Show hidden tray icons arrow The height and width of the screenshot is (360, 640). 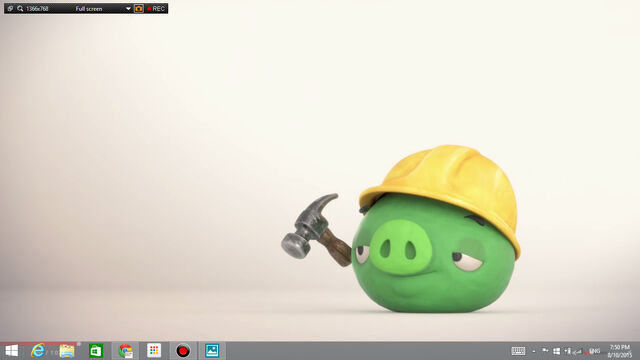click(534, 351)
